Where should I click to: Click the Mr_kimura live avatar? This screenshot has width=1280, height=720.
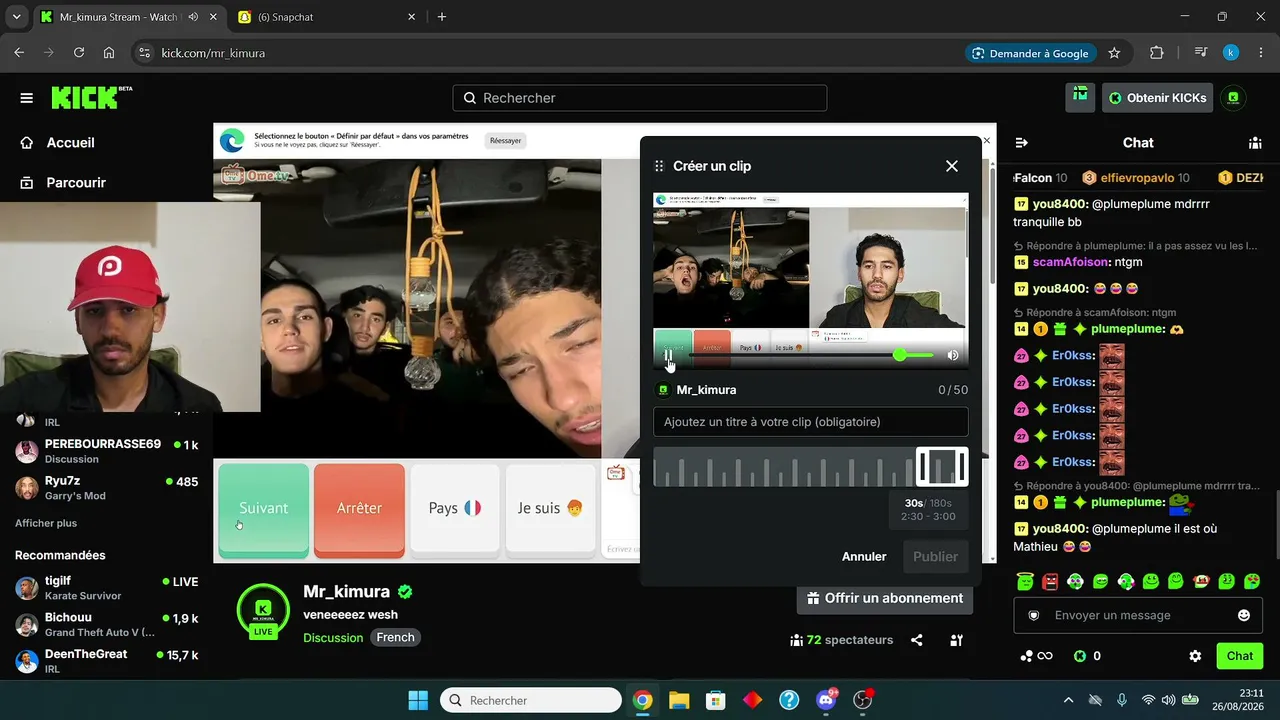click(263, 610)
